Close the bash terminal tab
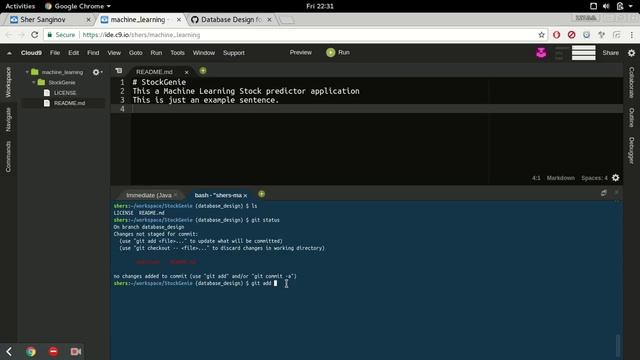This screenshot has width=640, height=360. [x=245, y=196]
